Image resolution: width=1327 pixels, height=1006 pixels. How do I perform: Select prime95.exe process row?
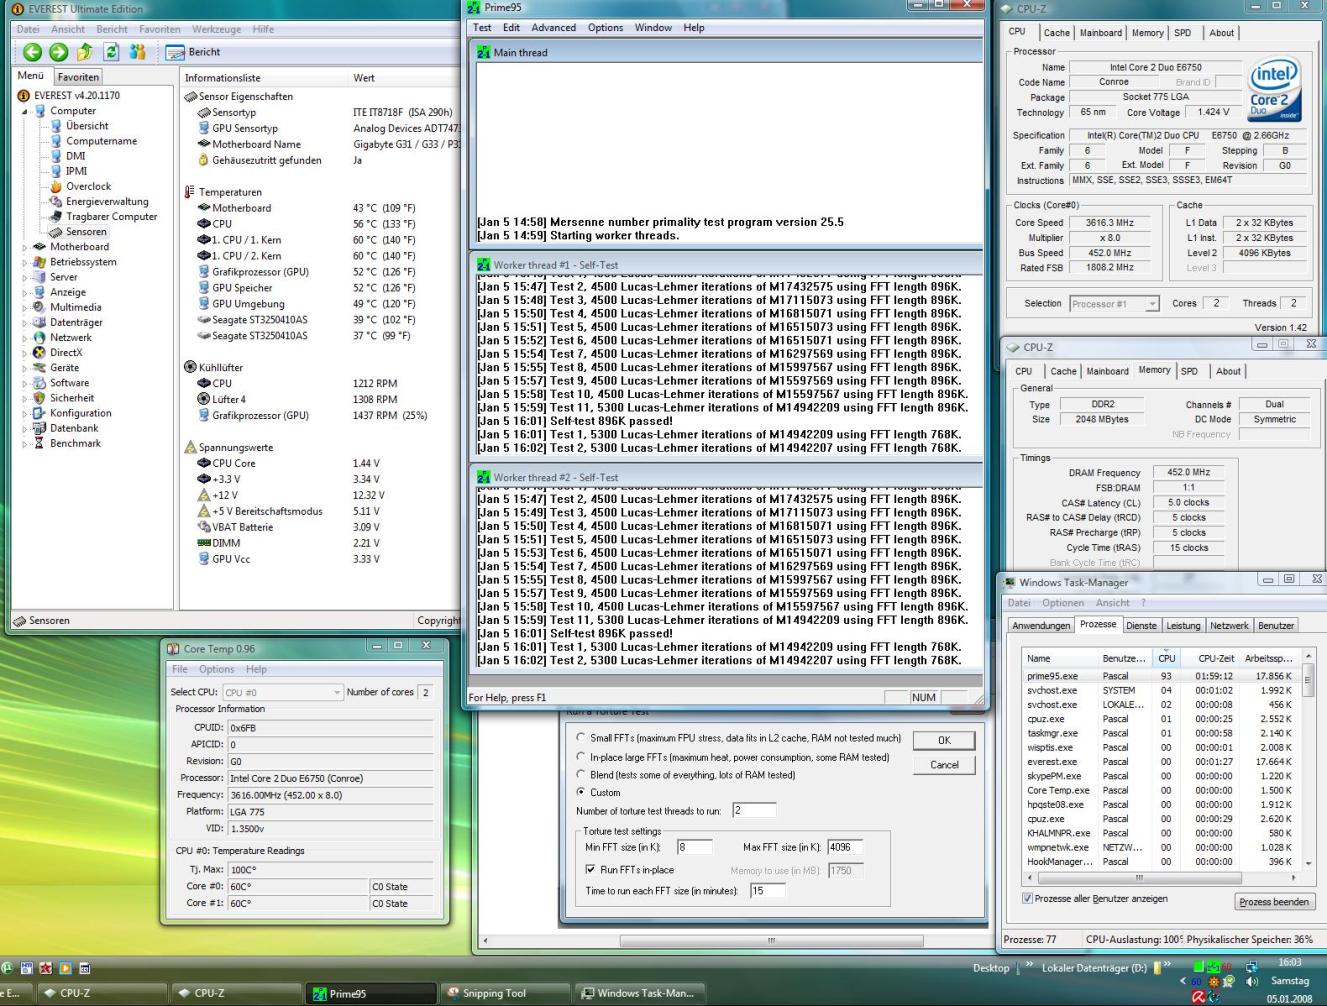(1161, 676)
